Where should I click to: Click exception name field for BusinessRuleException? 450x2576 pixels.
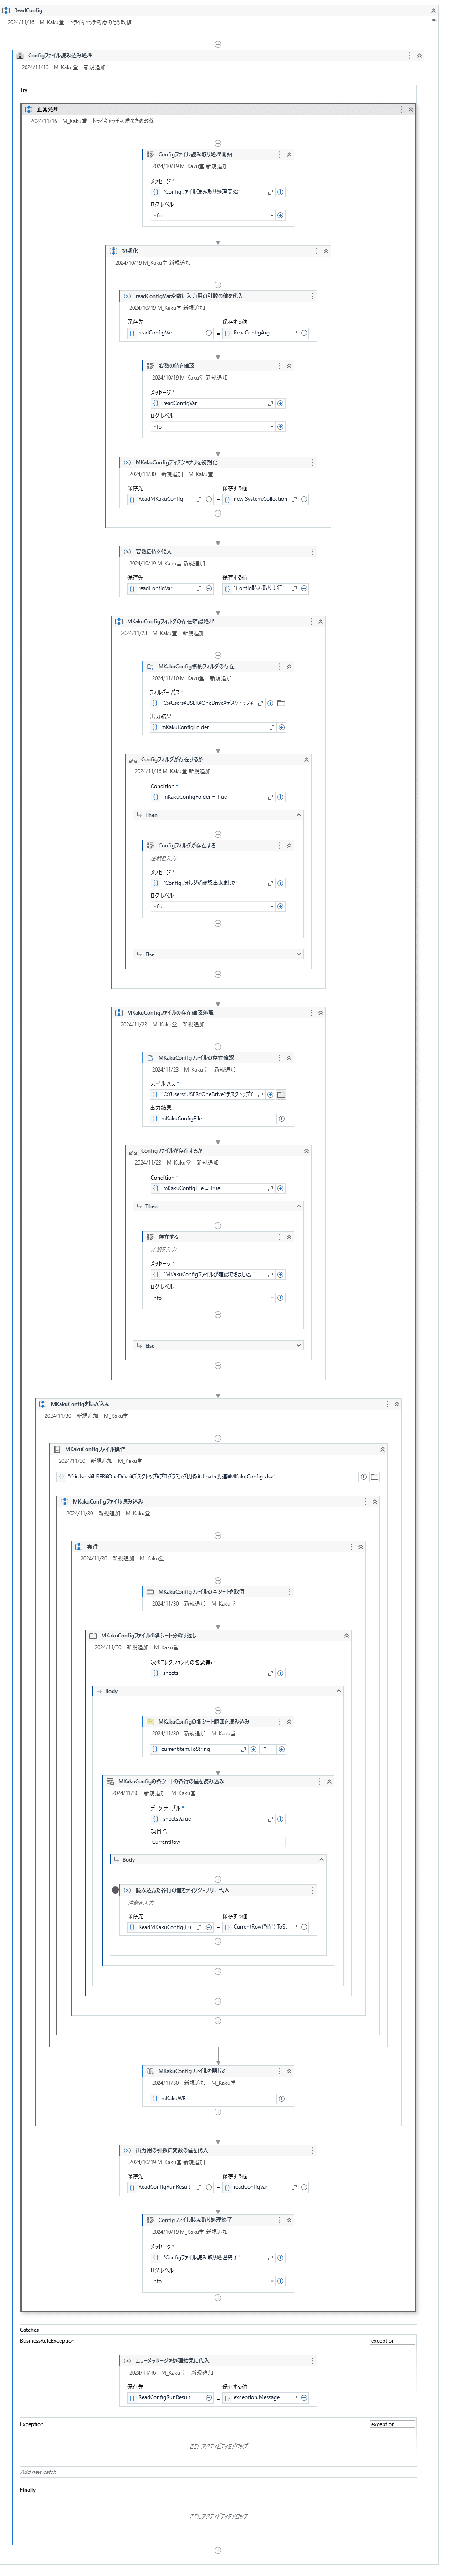[392, 2341]
